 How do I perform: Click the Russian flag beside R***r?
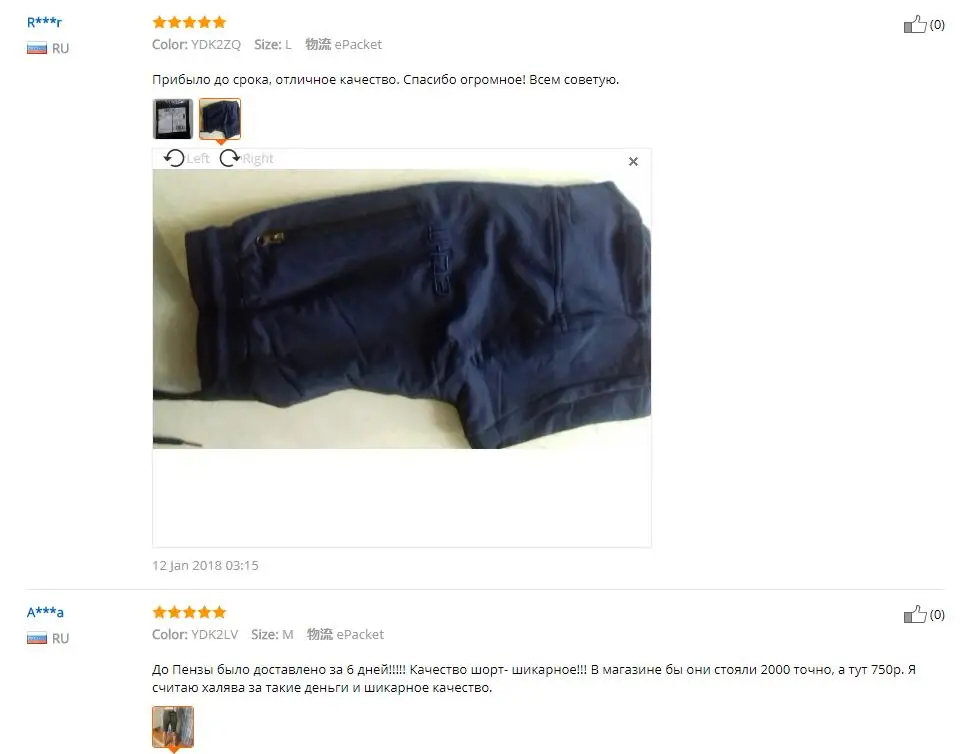(37, 48)
